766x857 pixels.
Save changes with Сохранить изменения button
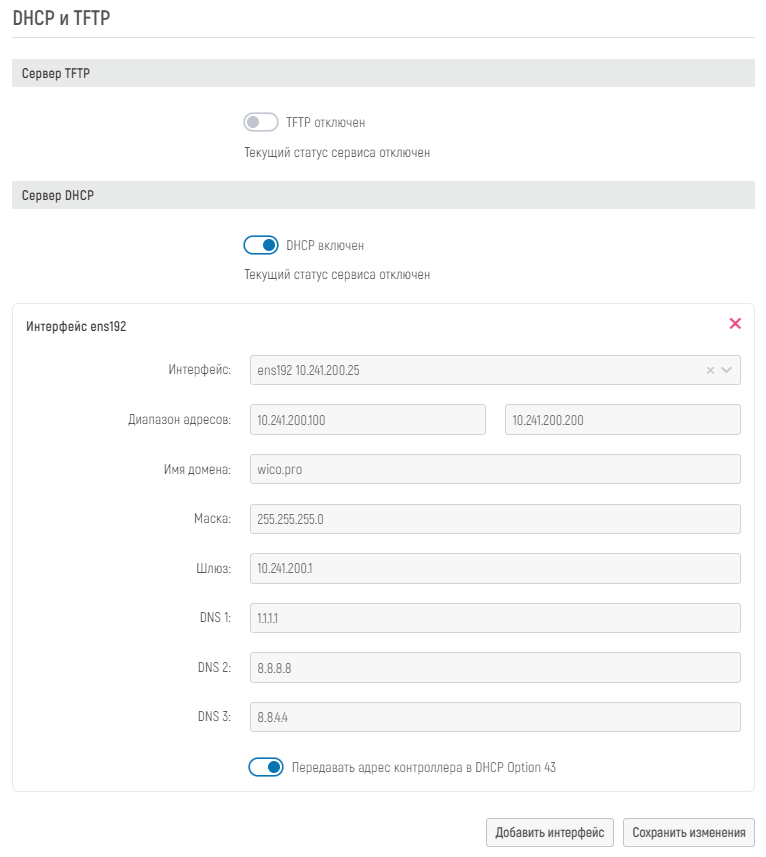tap(689, 832)
